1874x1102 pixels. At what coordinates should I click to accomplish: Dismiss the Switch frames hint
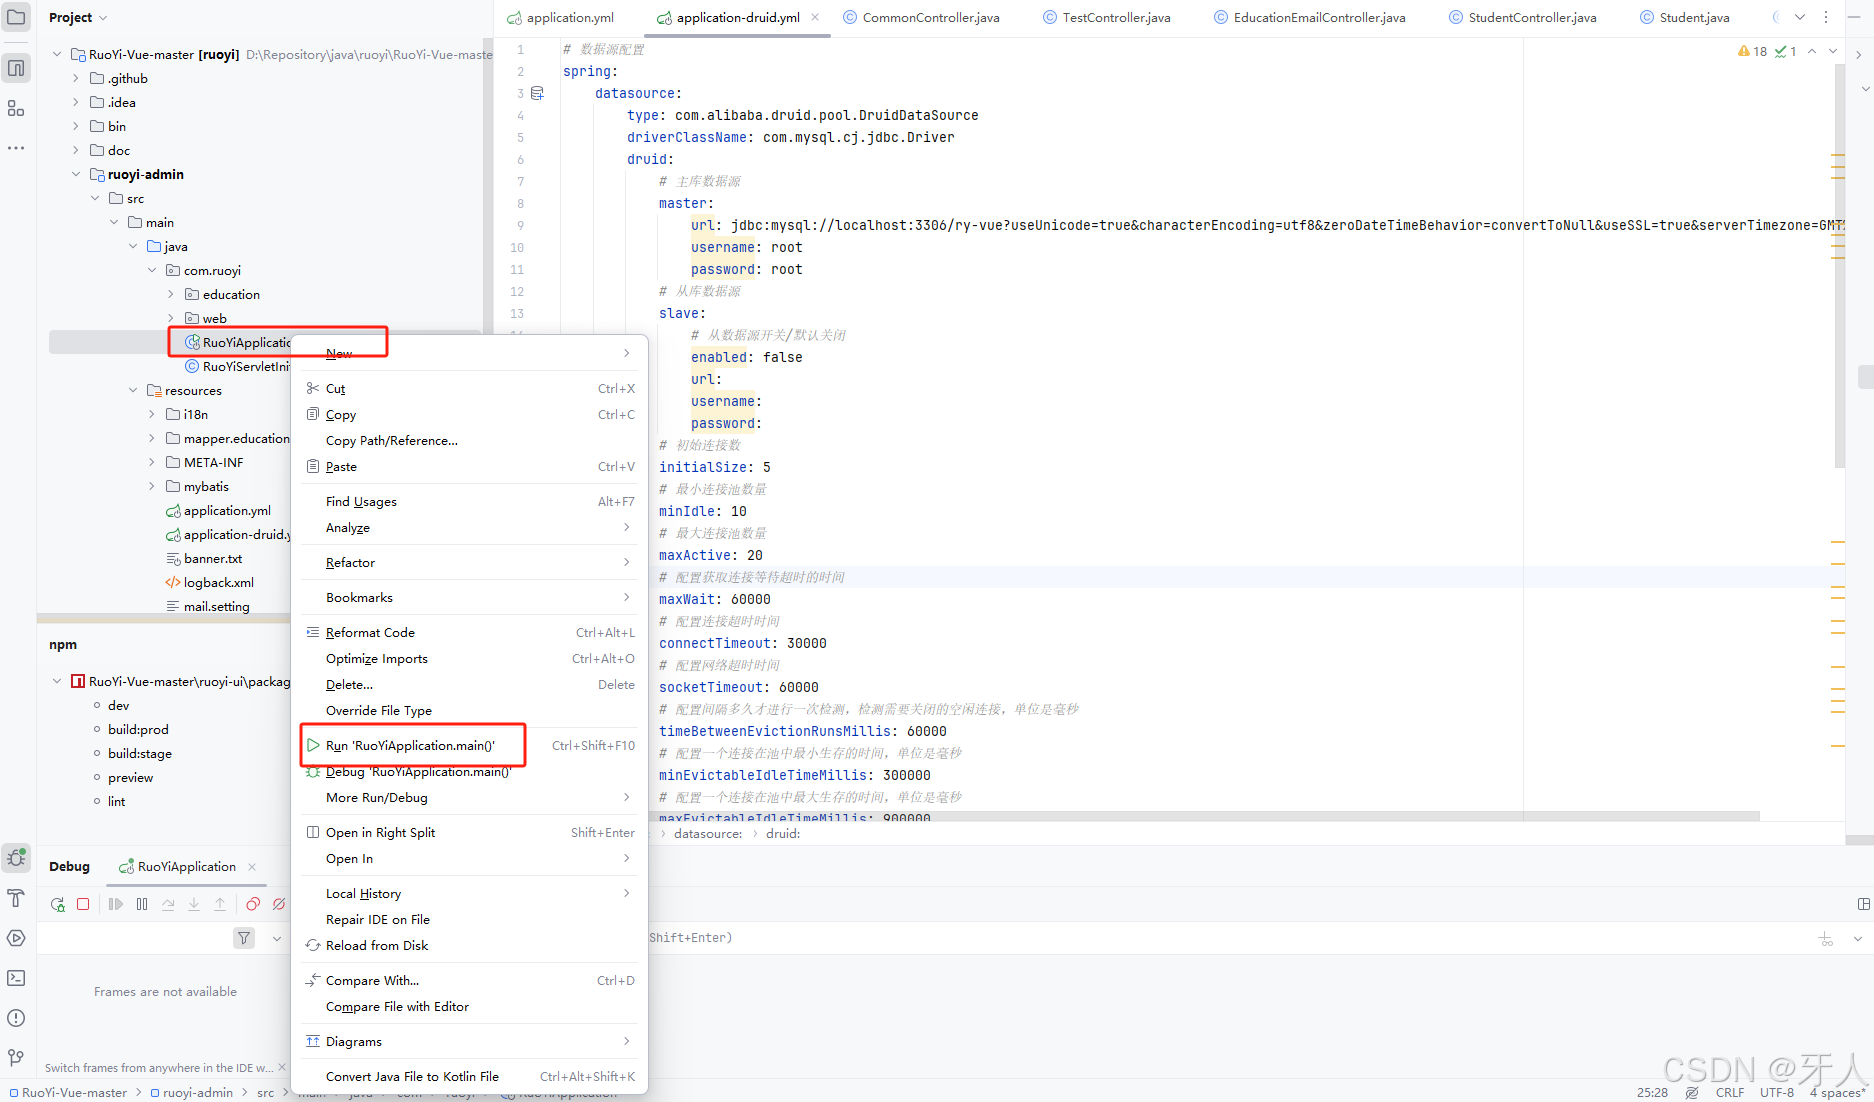(x=281, y=1068)
